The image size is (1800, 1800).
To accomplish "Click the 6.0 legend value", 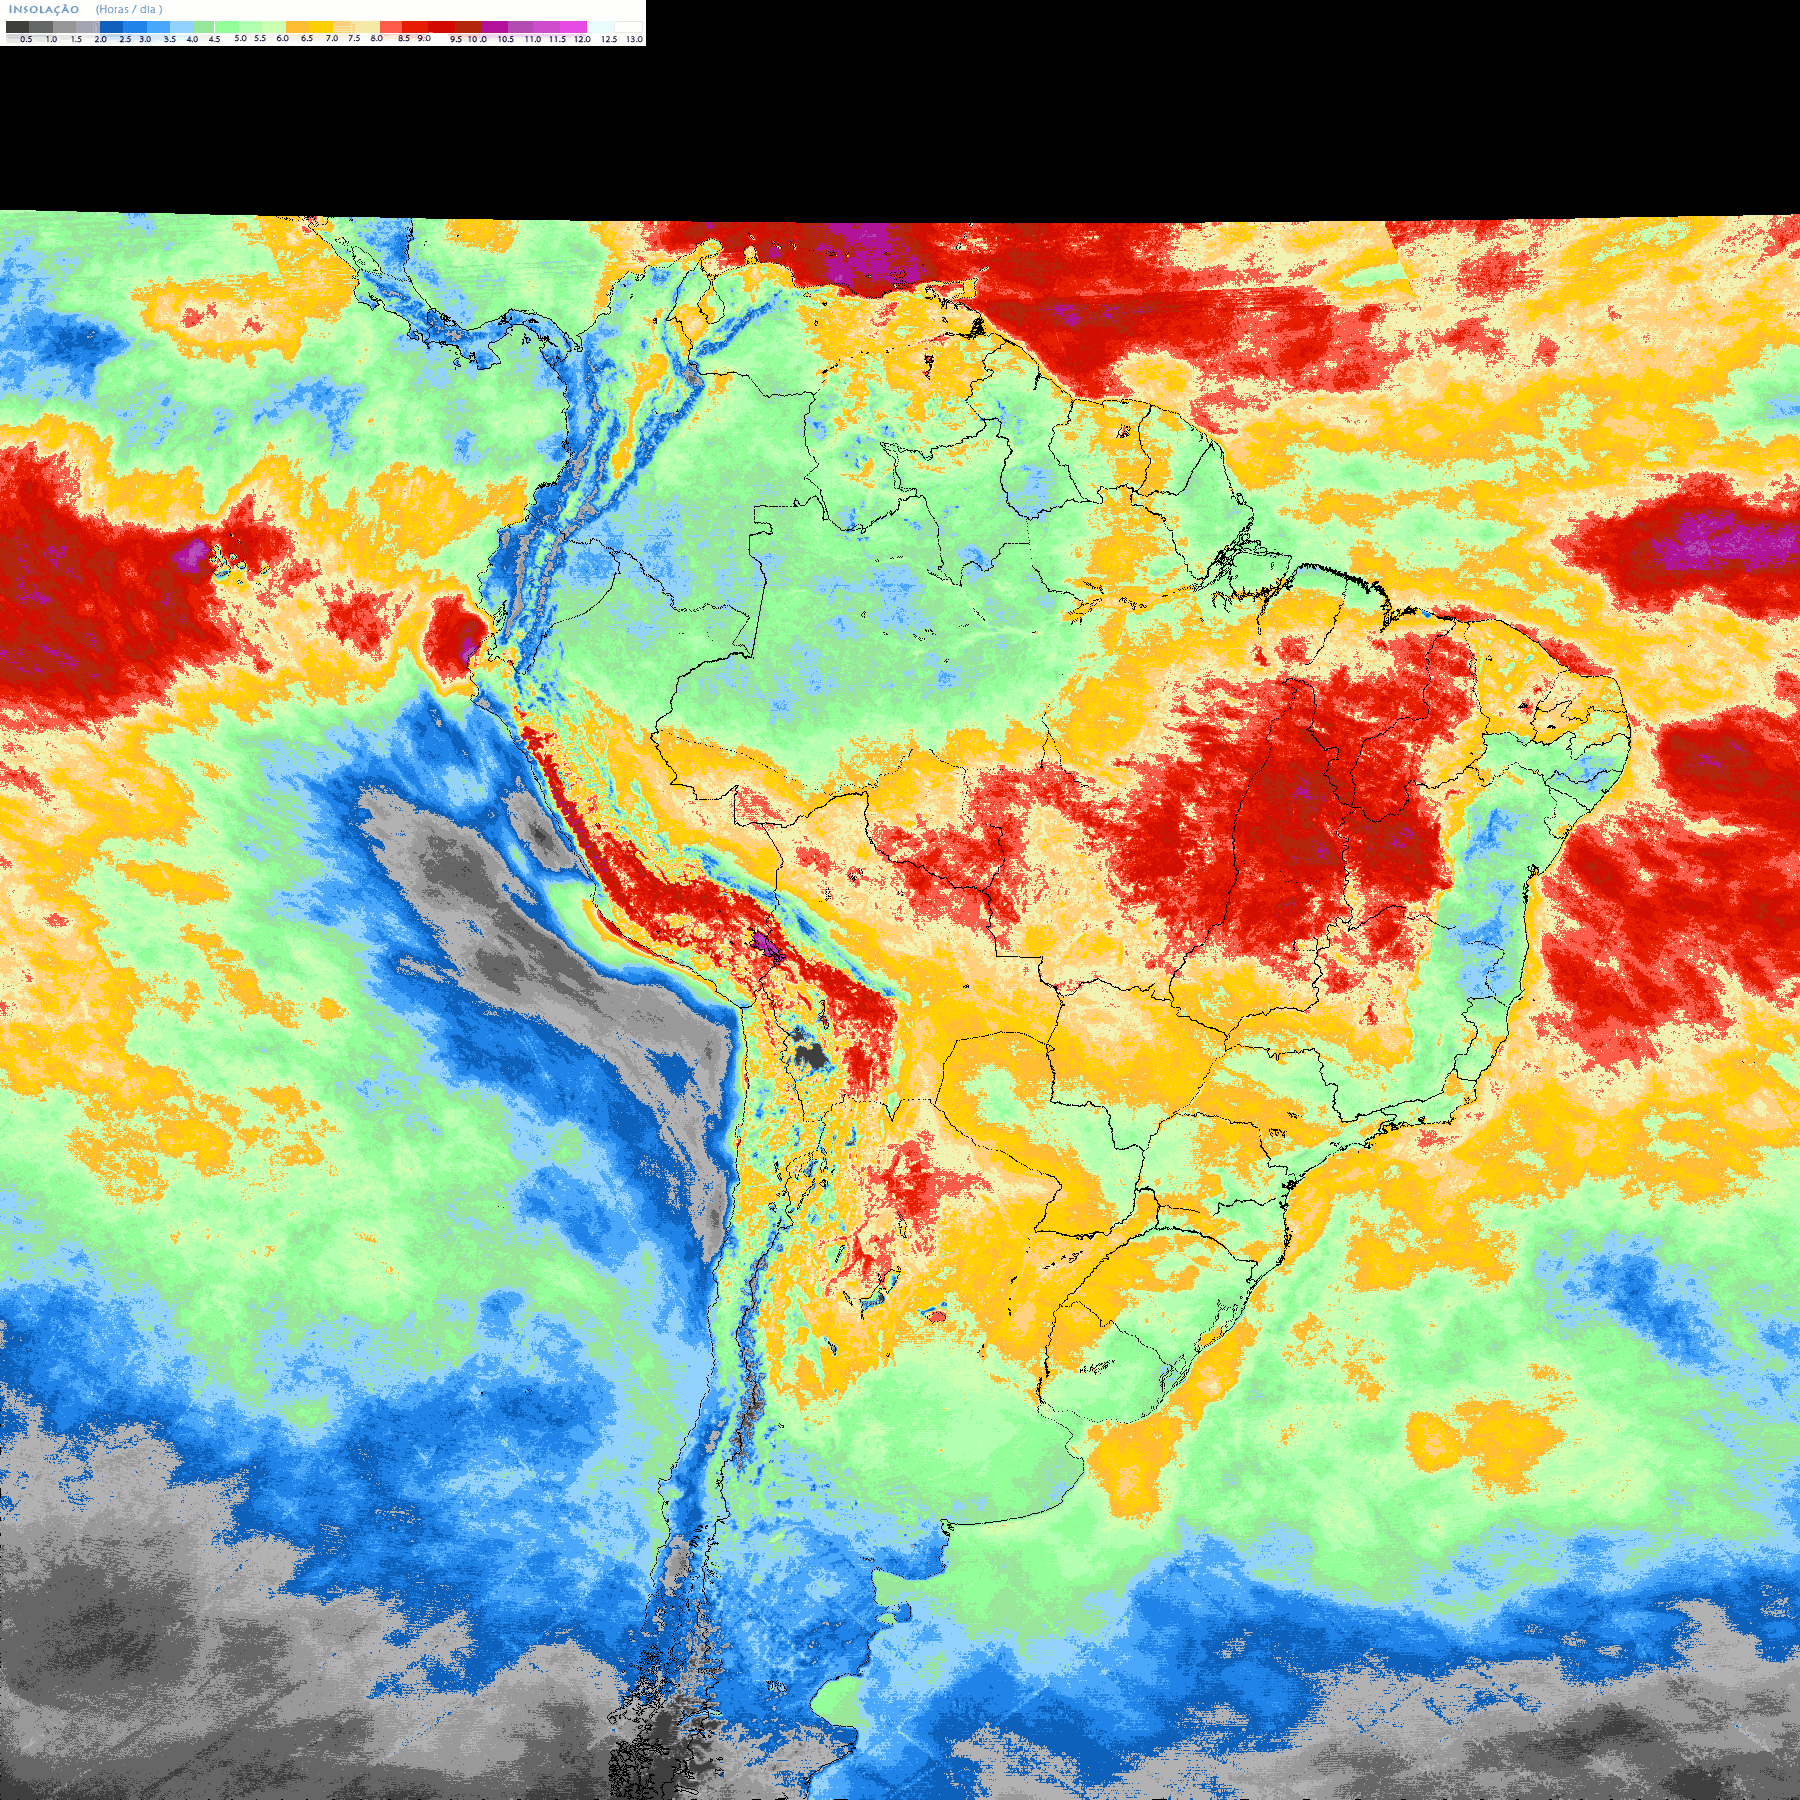I will 282,38.
